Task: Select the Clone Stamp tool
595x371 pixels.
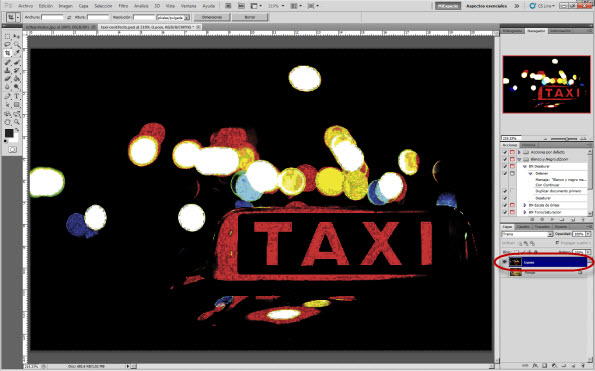Action: tap(8, 70)
